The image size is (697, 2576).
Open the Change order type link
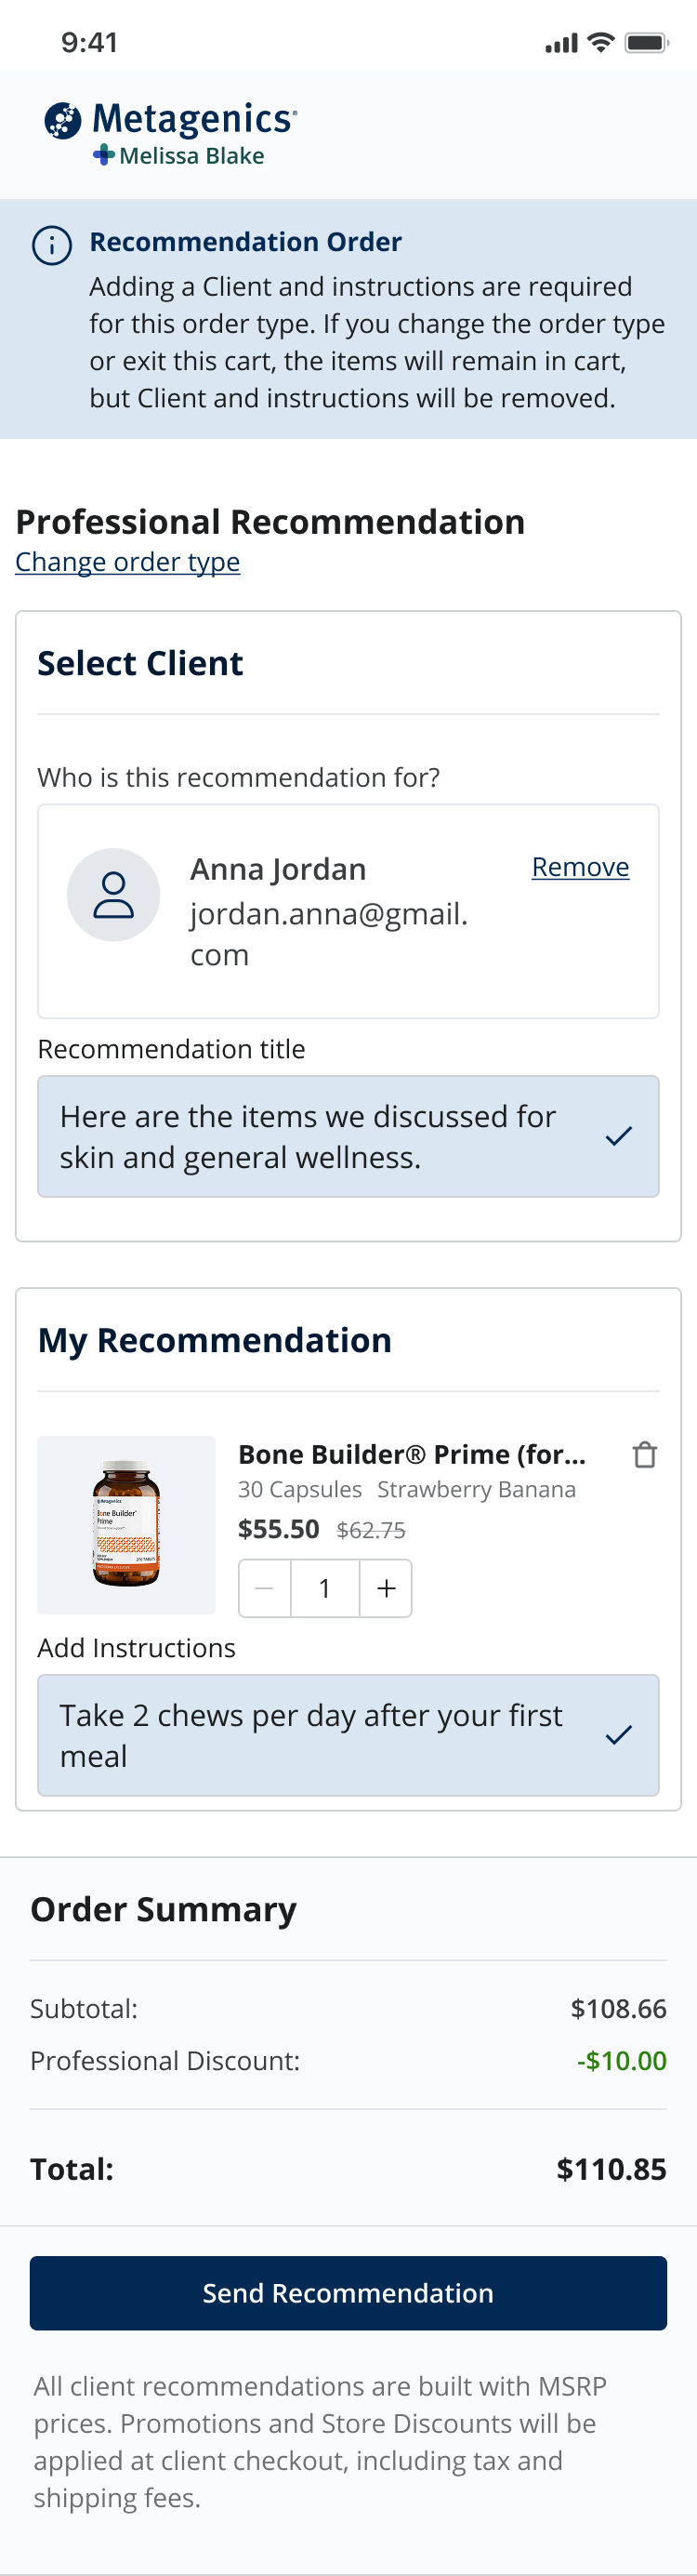(128, 562)
